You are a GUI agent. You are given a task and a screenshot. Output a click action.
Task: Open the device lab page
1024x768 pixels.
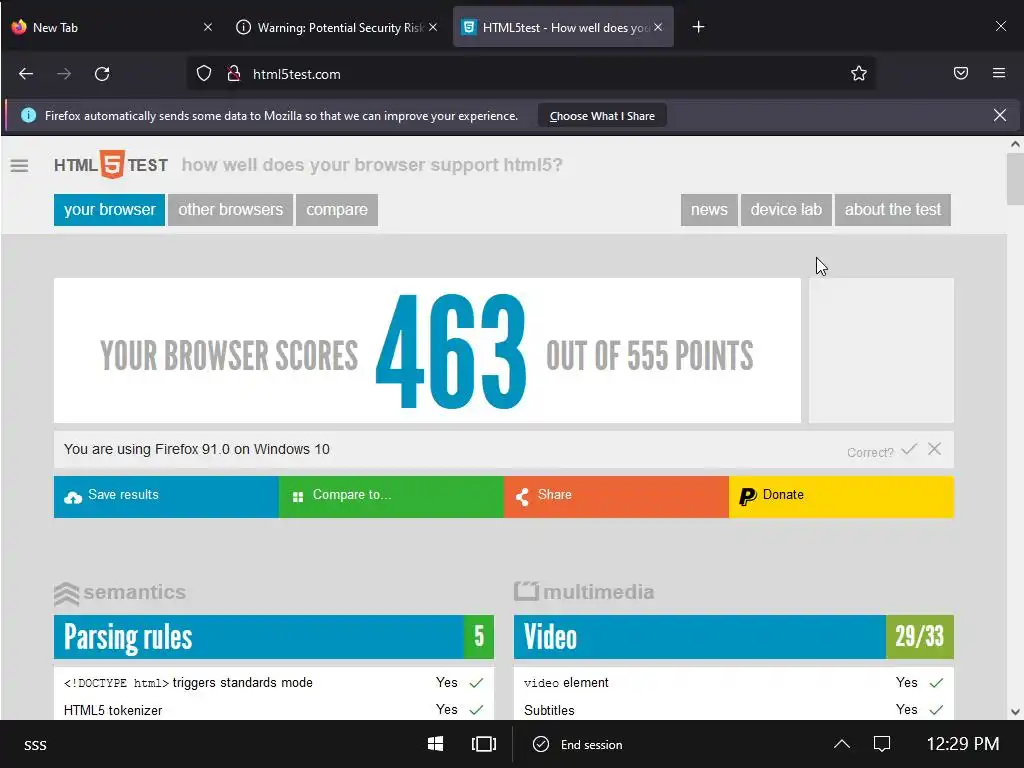786,210
